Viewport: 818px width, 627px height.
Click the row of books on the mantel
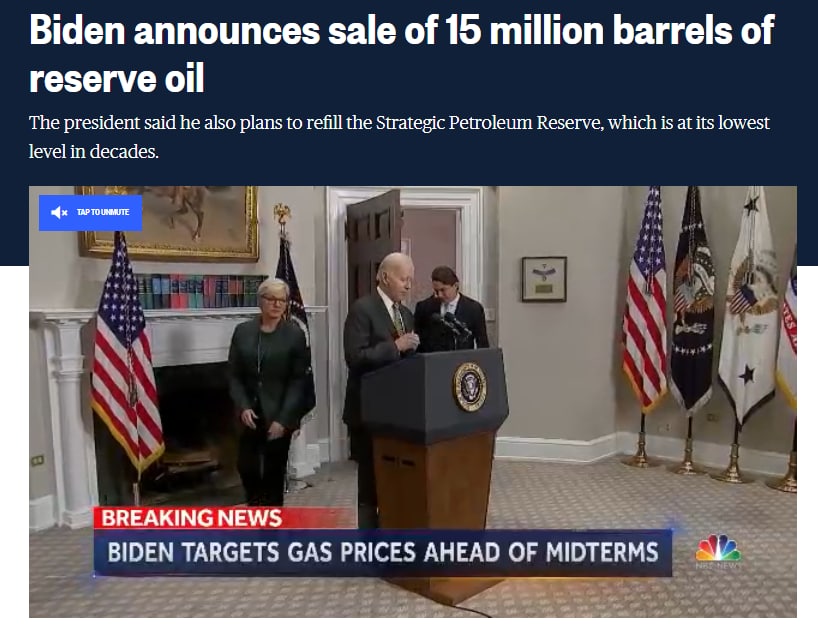201,291
